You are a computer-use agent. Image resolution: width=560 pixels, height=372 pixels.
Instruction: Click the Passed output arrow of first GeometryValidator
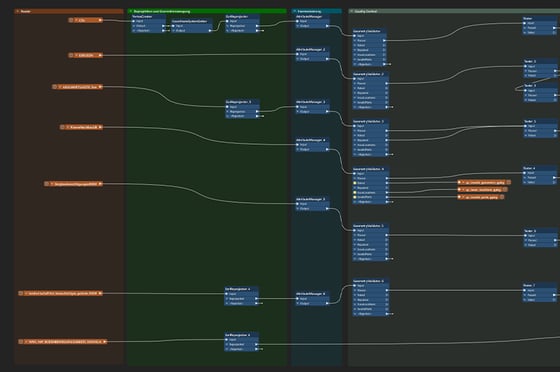tap(384, 41)
